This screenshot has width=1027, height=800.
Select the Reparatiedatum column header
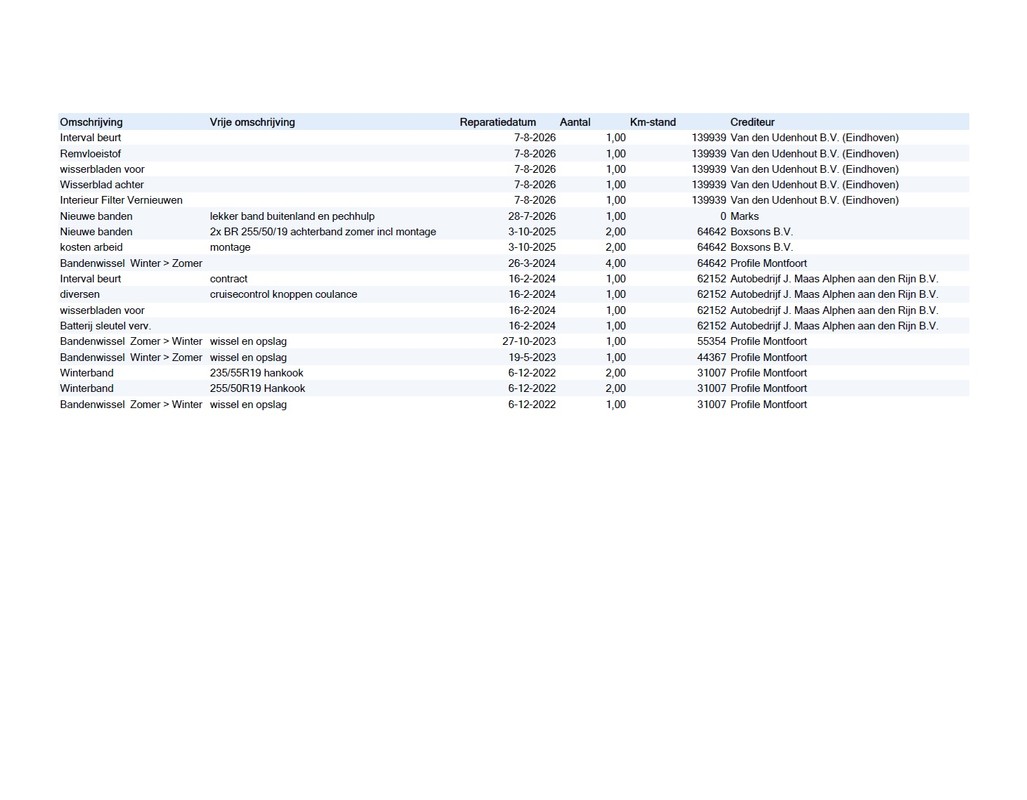[x=498, y=122]
